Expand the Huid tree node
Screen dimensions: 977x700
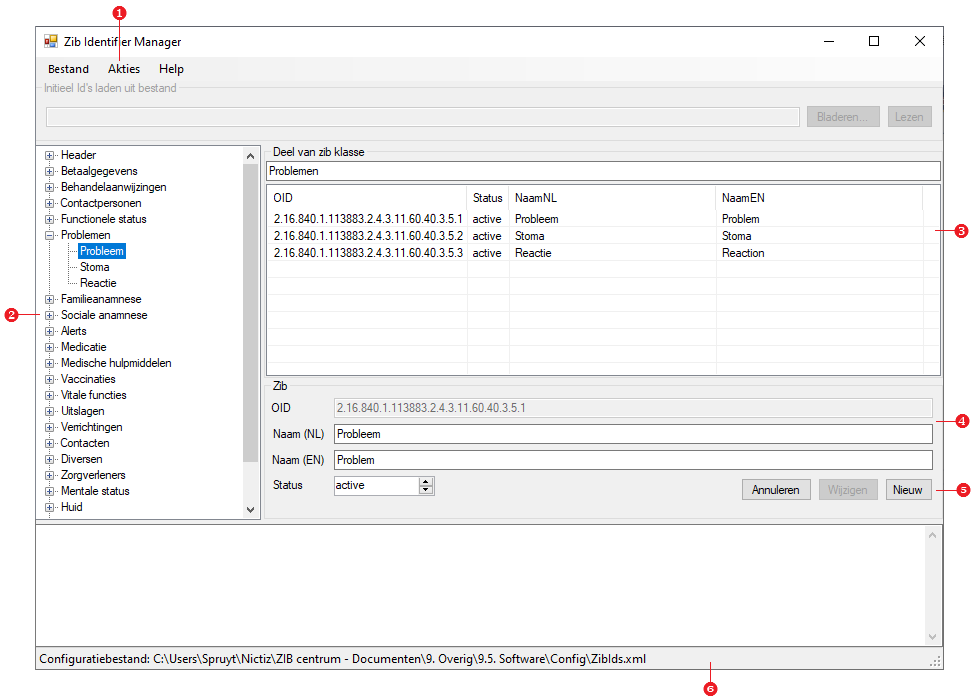coord(49,507)
